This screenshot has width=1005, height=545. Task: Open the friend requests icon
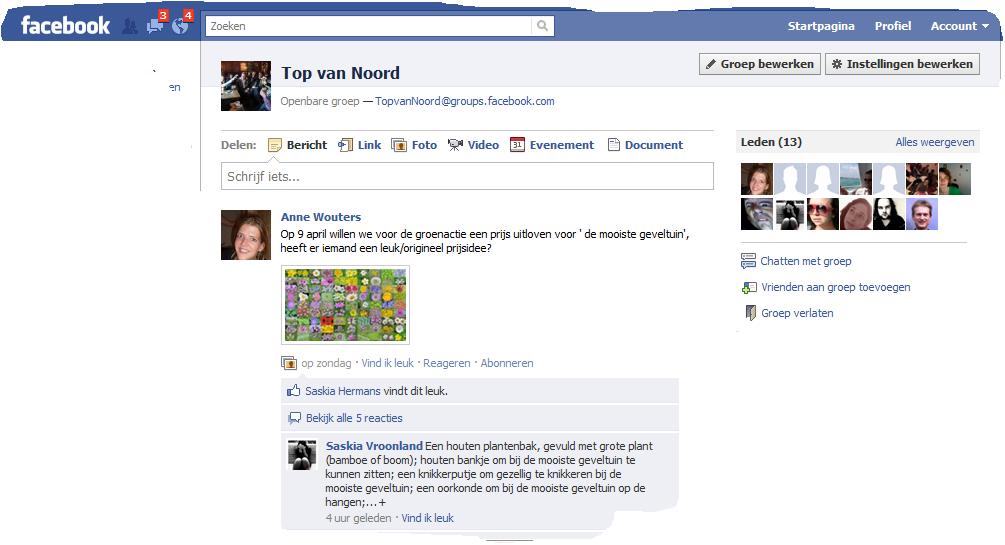pyautogui.click(x=130, y=26)
